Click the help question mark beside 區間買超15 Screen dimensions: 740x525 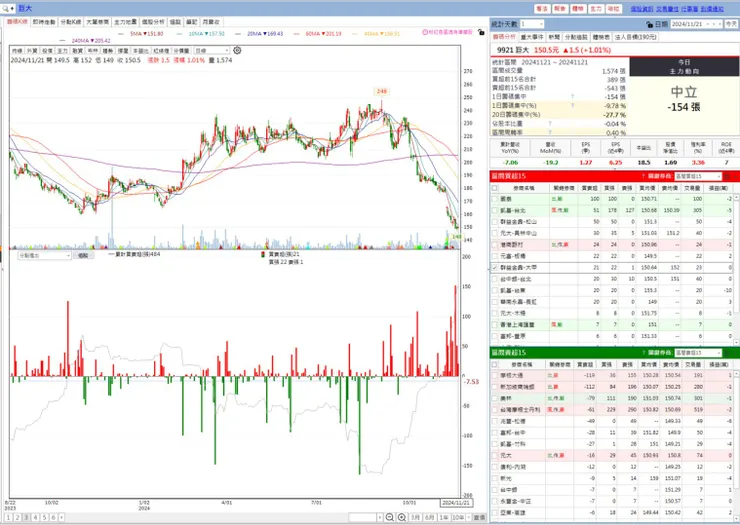coord(643,176)
